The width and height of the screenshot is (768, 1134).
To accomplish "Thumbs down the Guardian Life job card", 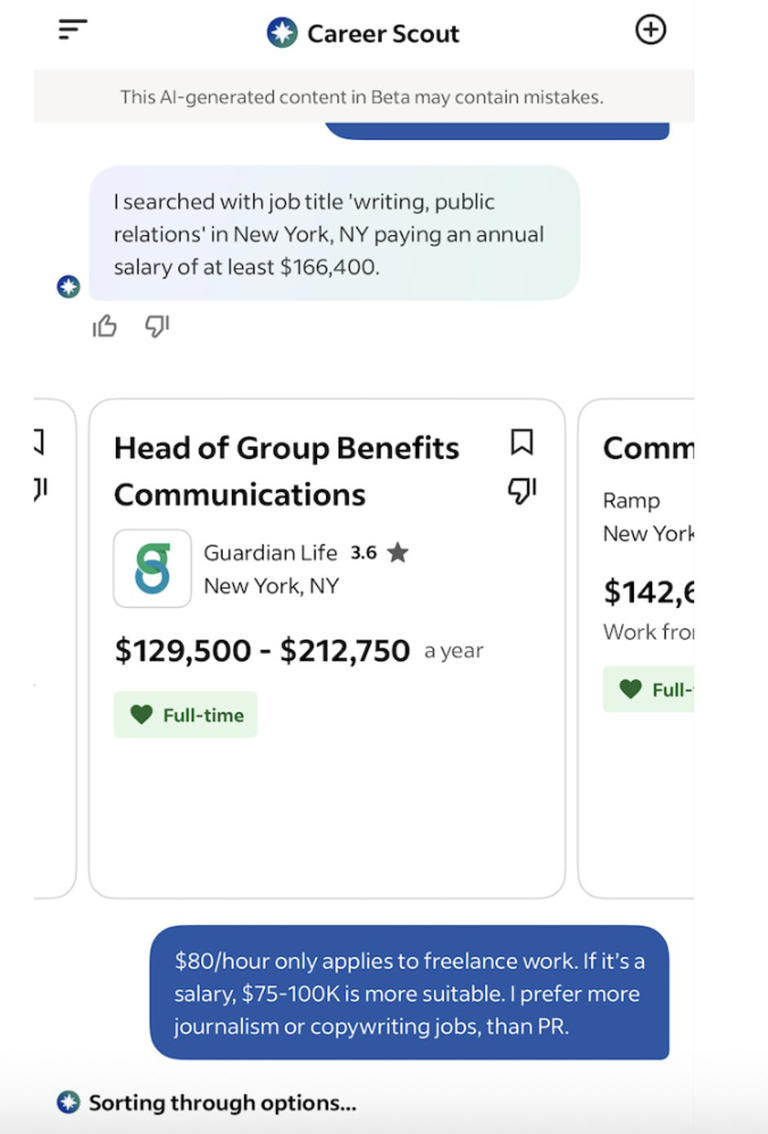I will 521,489.
